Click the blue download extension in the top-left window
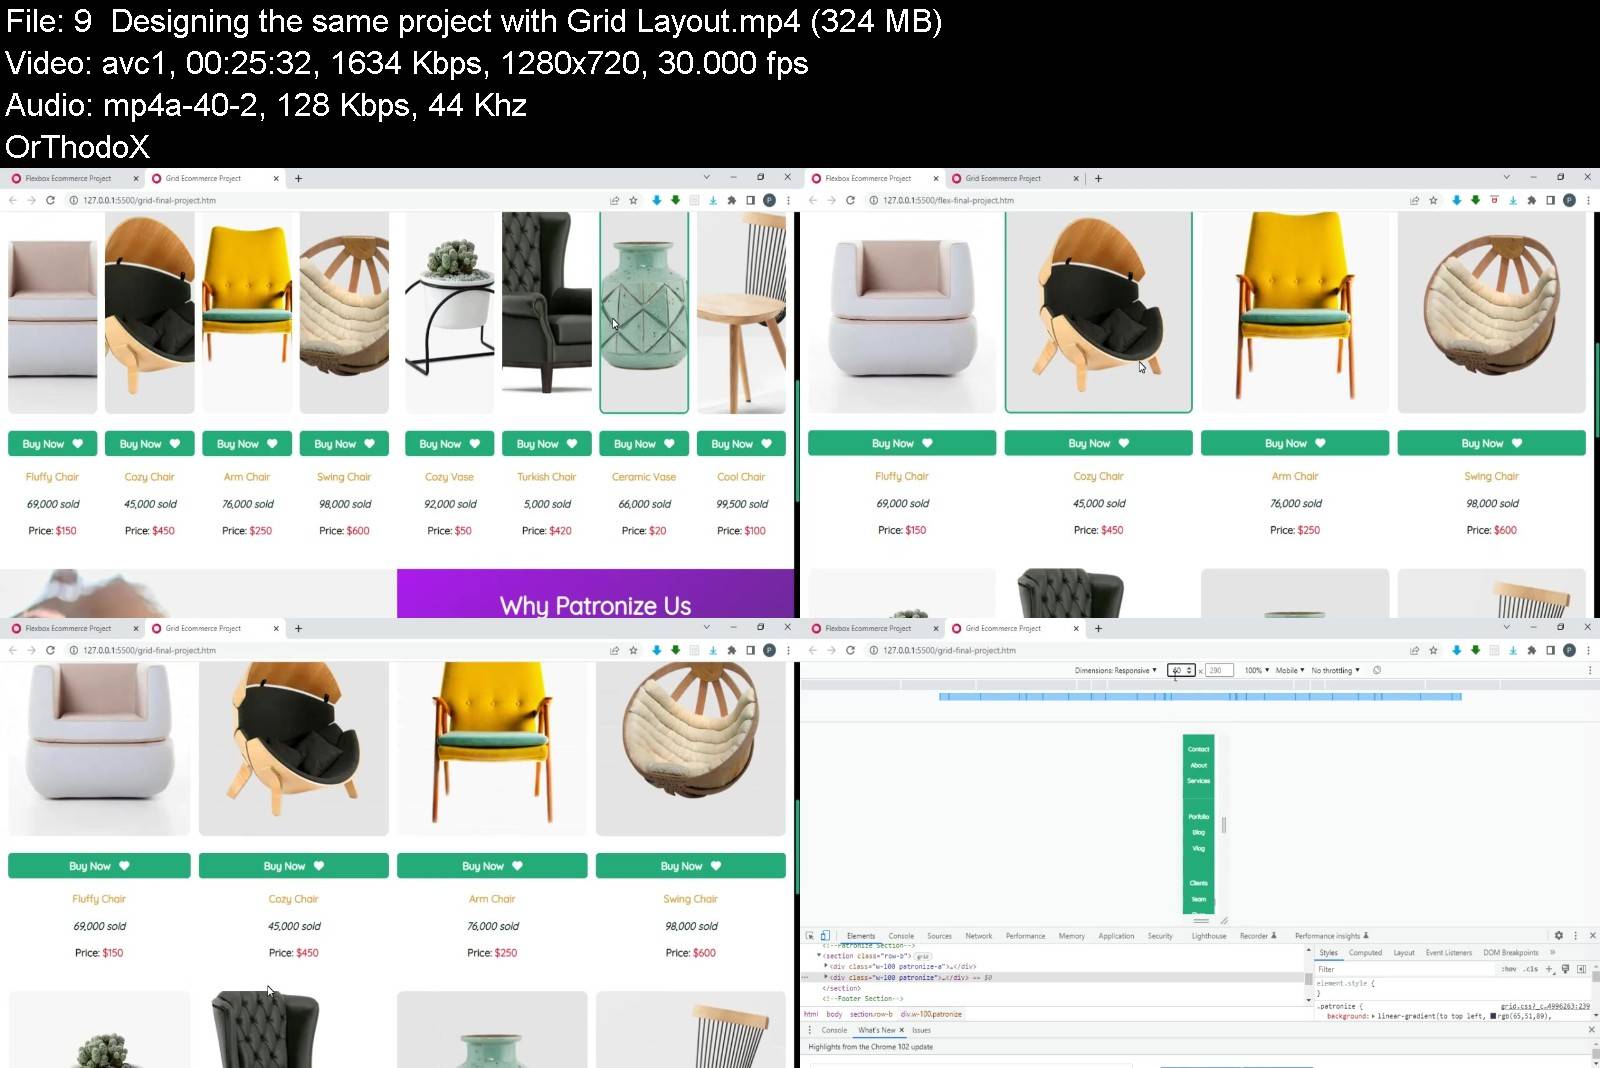Screen dimensions: 1600x1068 click(657, 200)
